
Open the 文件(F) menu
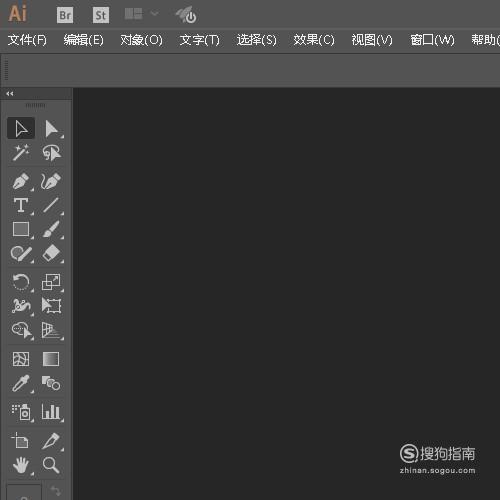[x=27, y=40]
